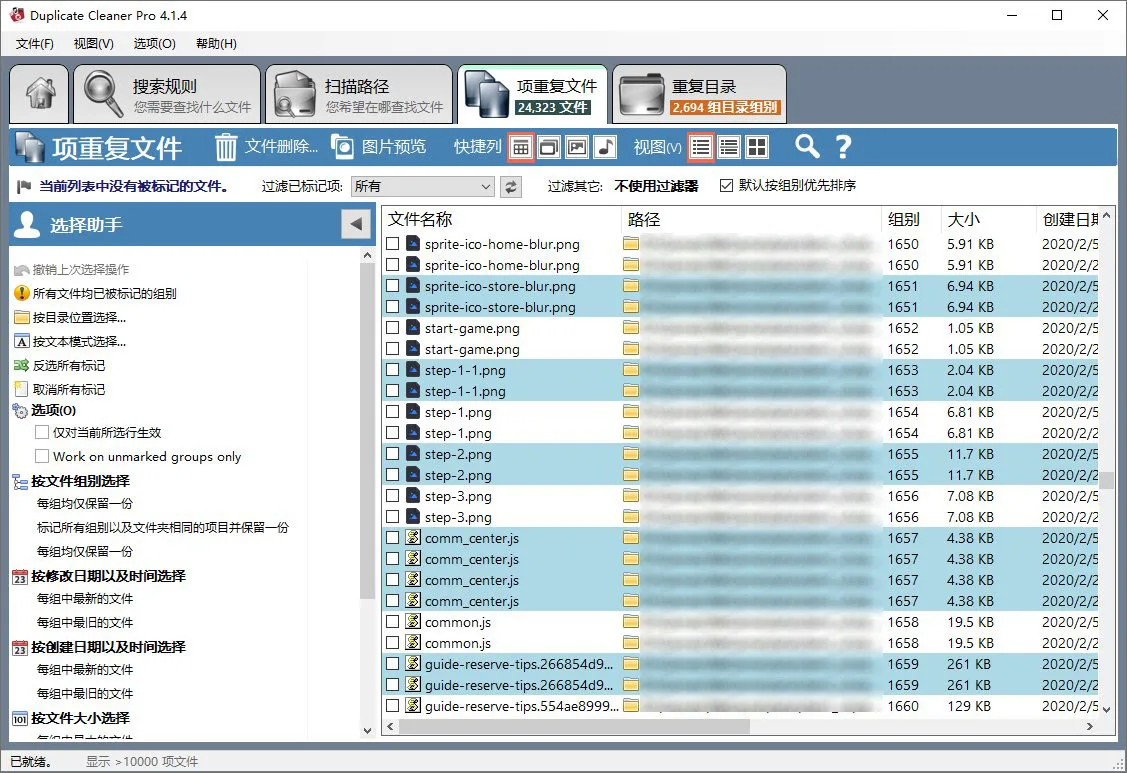The image size is (1127, 773).
Task: Check the first sprite-ico-home-blur.png row
Action: (392, 243)
